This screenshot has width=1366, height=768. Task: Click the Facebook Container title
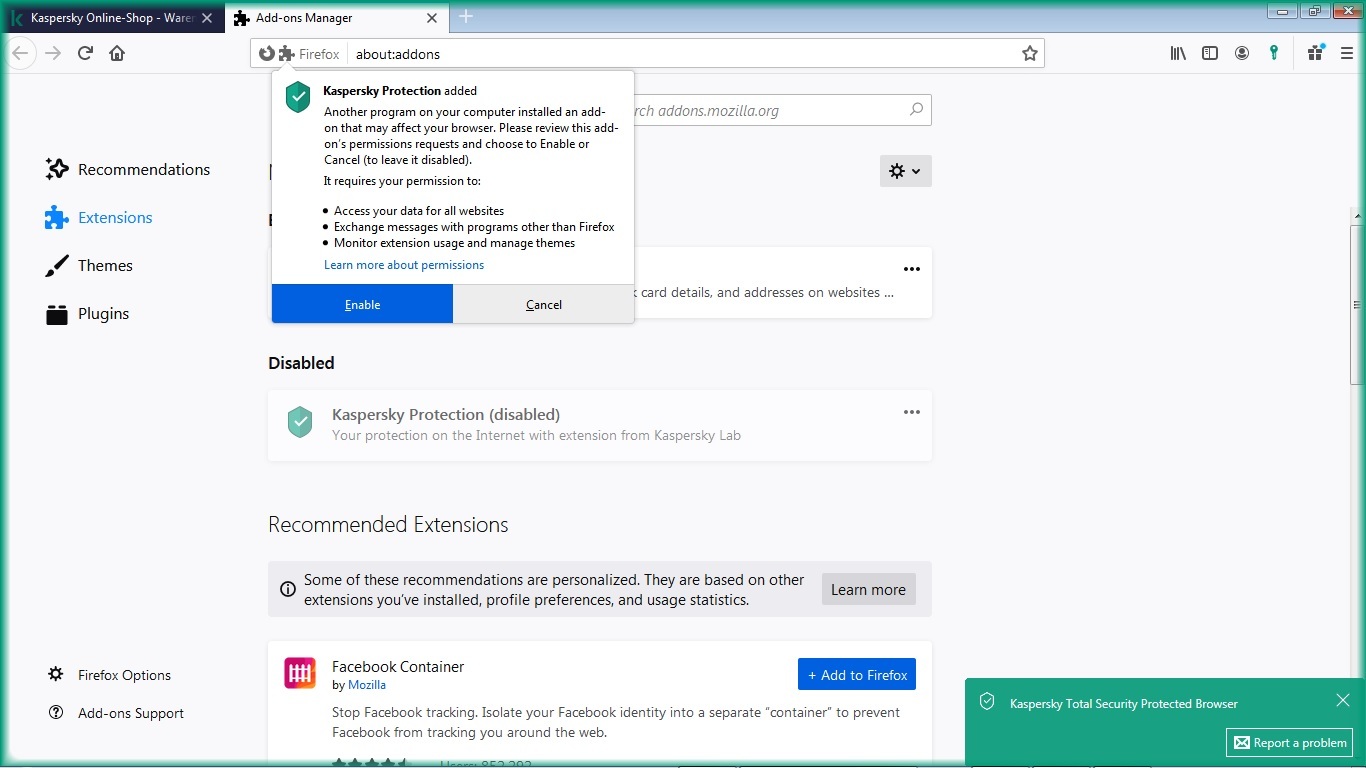398,666
